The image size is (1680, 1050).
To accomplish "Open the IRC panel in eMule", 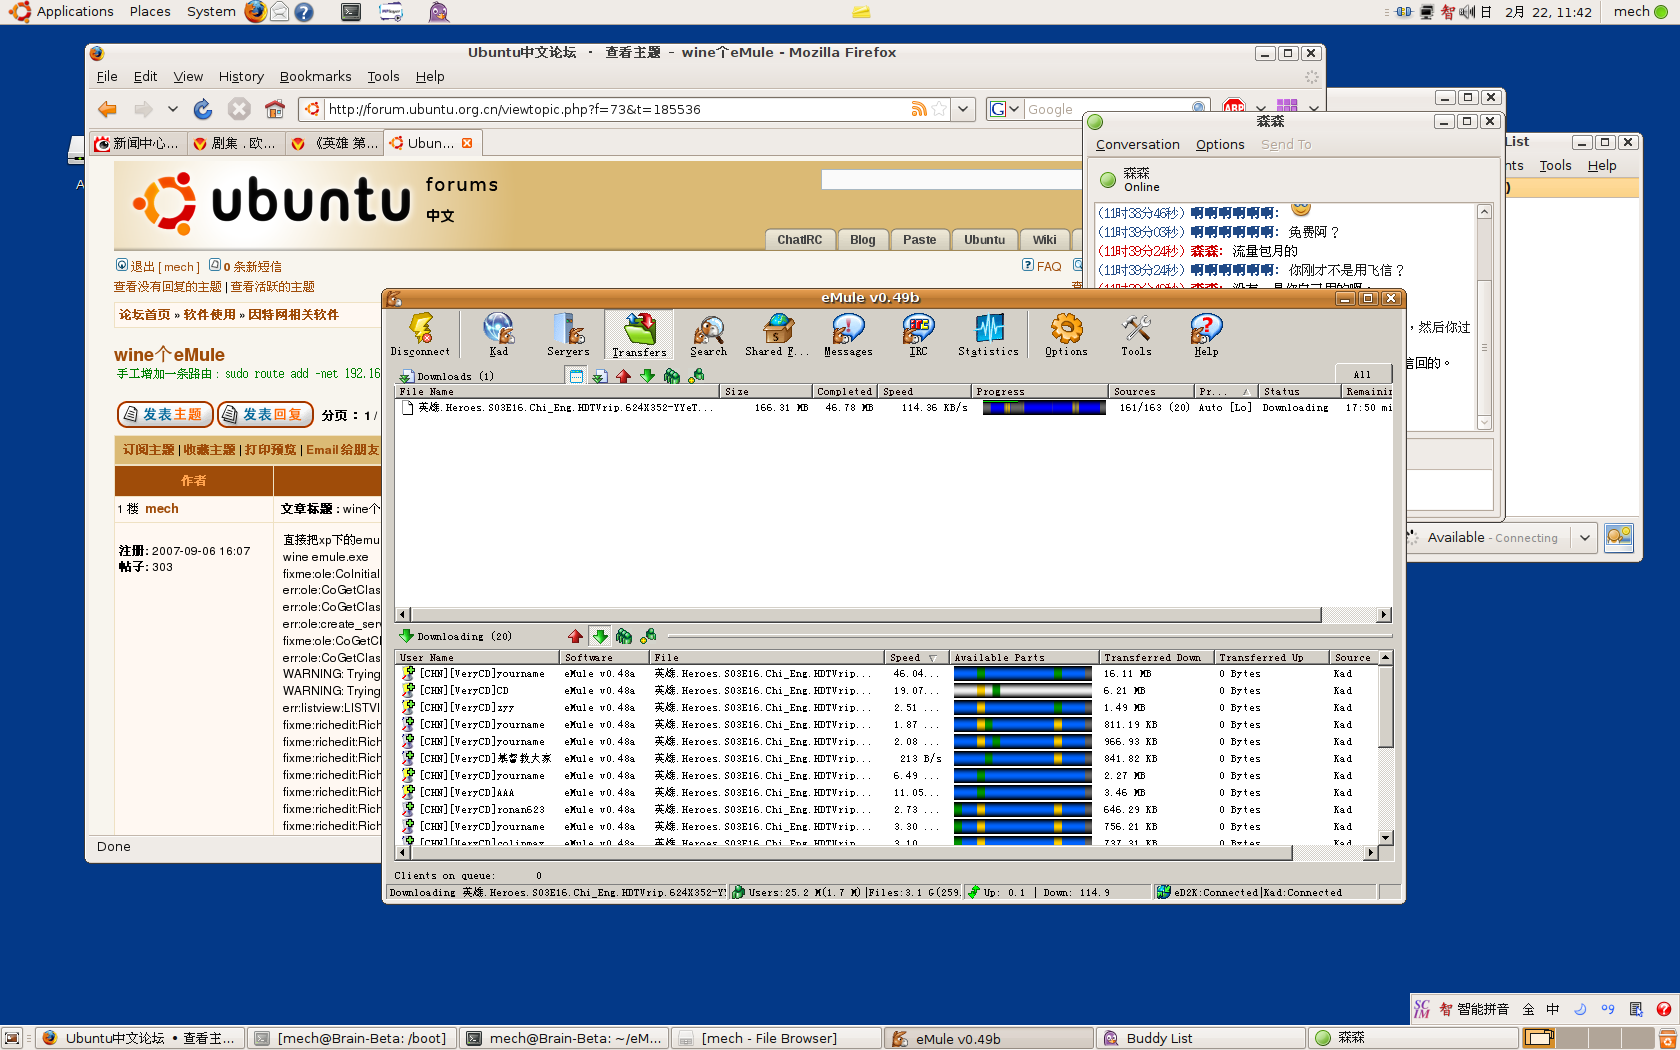I will tap(918, 335).
